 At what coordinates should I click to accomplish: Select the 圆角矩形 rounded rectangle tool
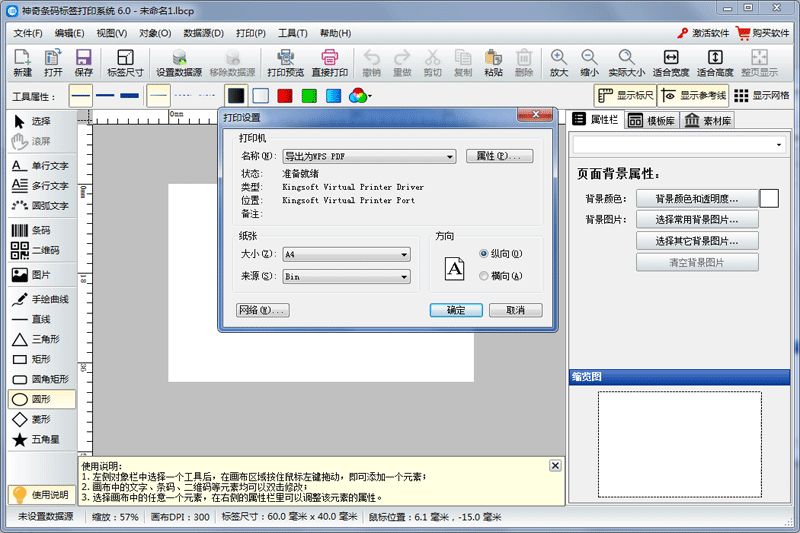pyautogui.click(x=40, y=379)
